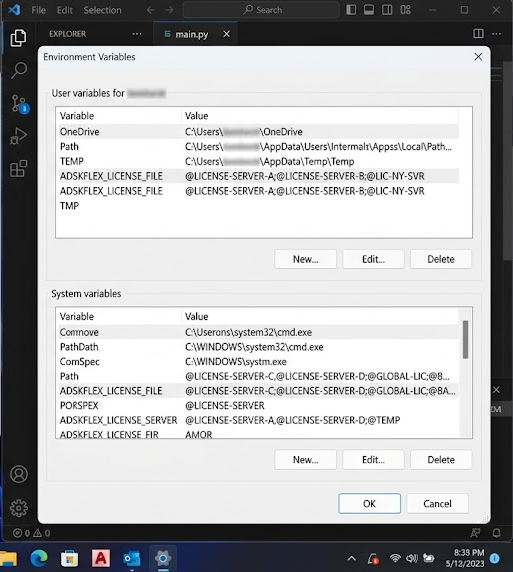This screenshot has height=572, width=513.
Task: Open the Explorer view in the activity bar
Action: coord(18,38)
